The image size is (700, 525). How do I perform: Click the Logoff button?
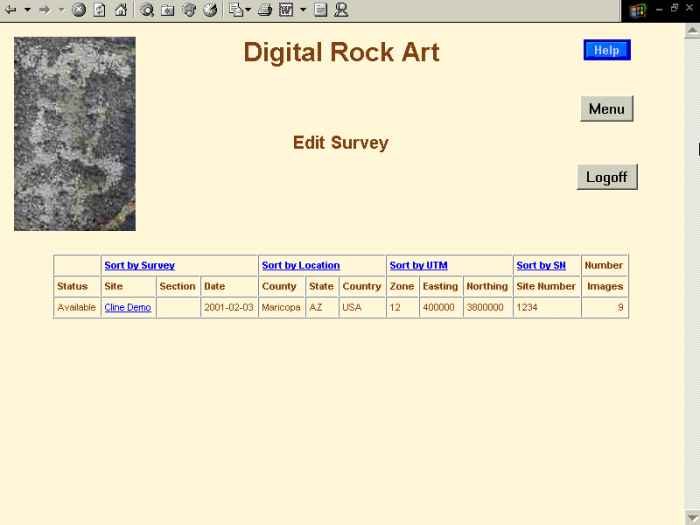(607, 177)
